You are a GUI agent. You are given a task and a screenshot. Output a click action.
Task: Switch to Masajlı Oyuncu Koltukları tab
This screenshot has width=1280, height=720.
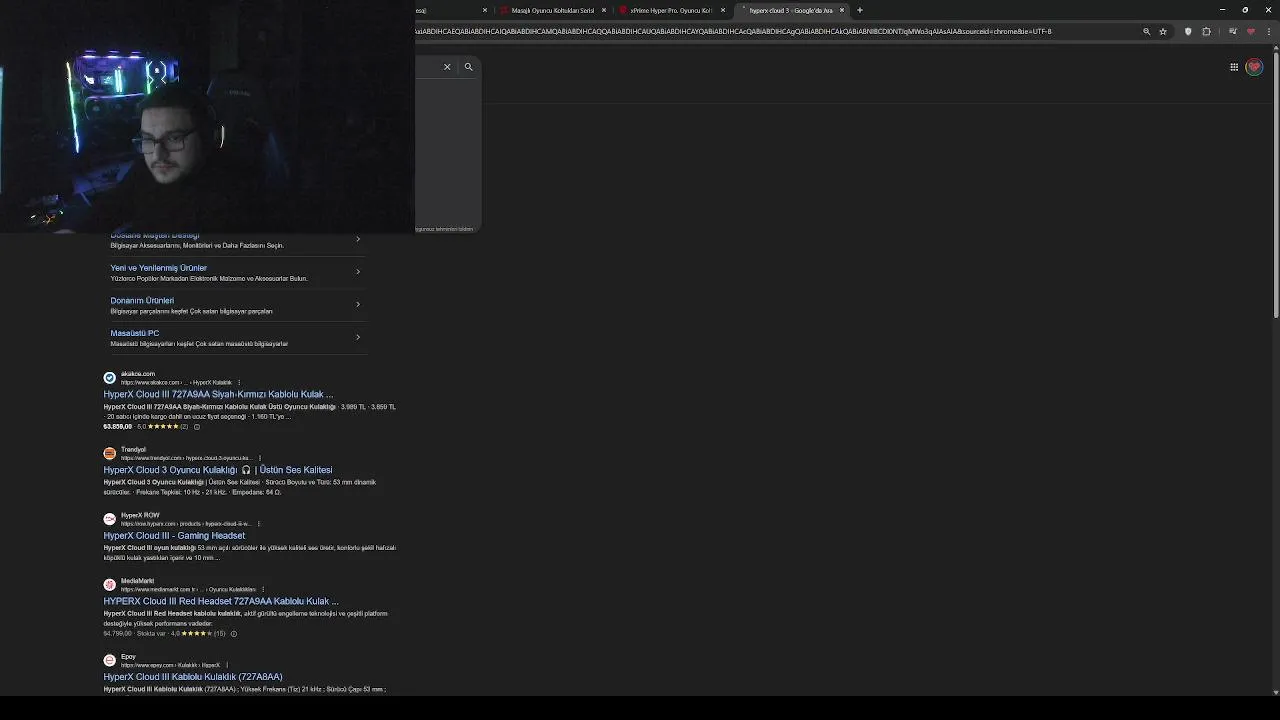[552, 10]
